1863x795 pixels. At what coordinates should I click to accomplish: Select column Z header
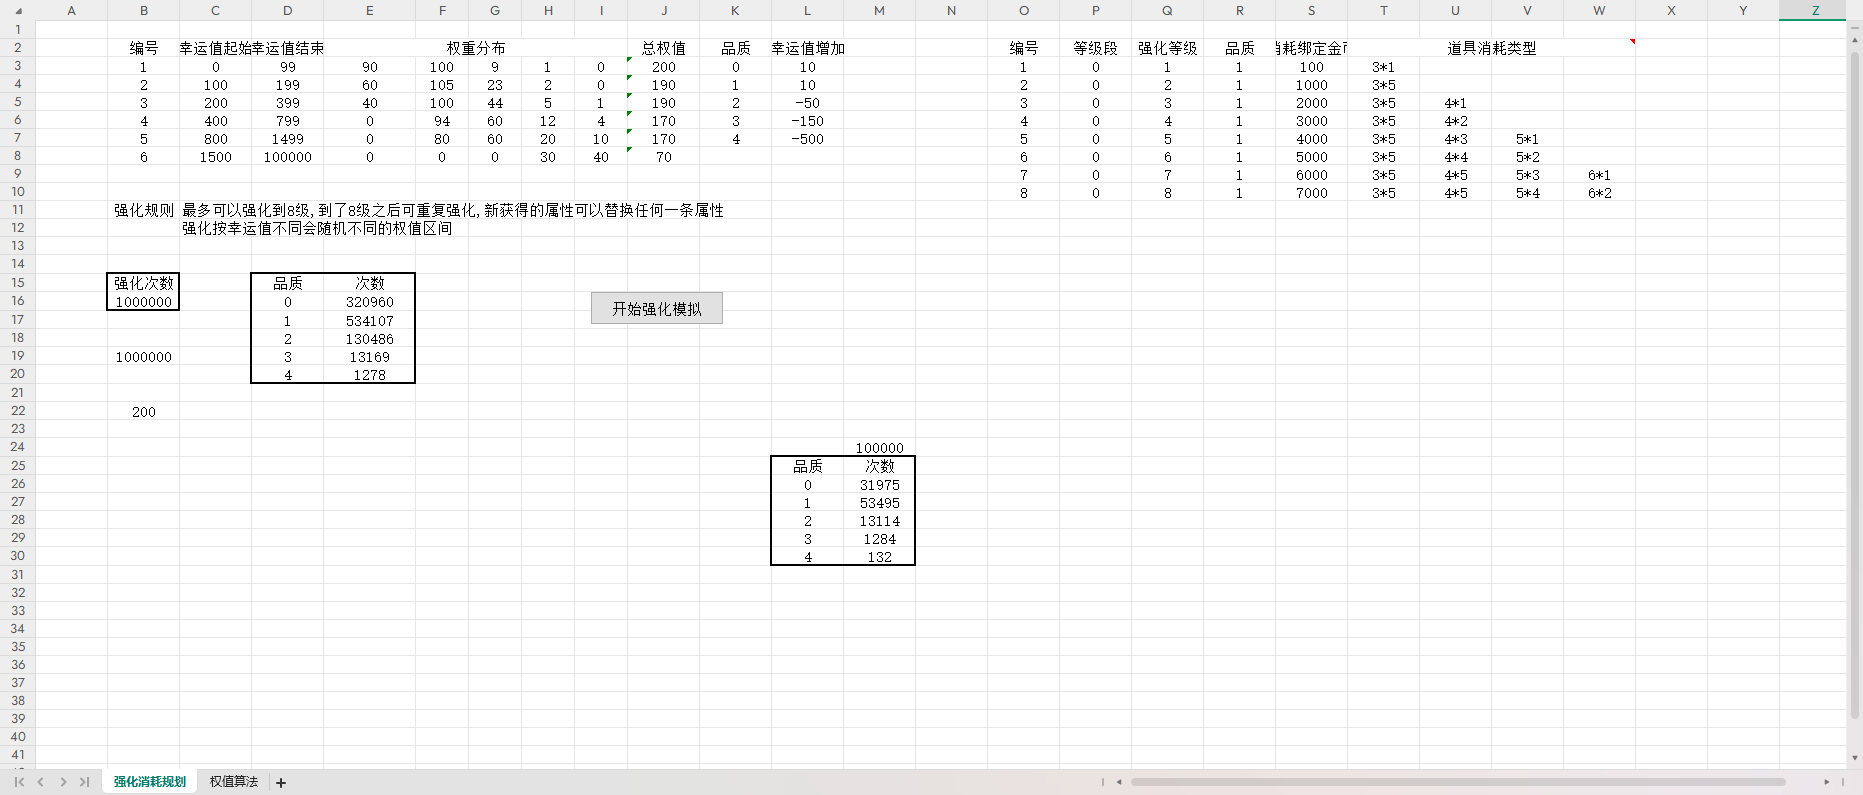(1815, 10)
